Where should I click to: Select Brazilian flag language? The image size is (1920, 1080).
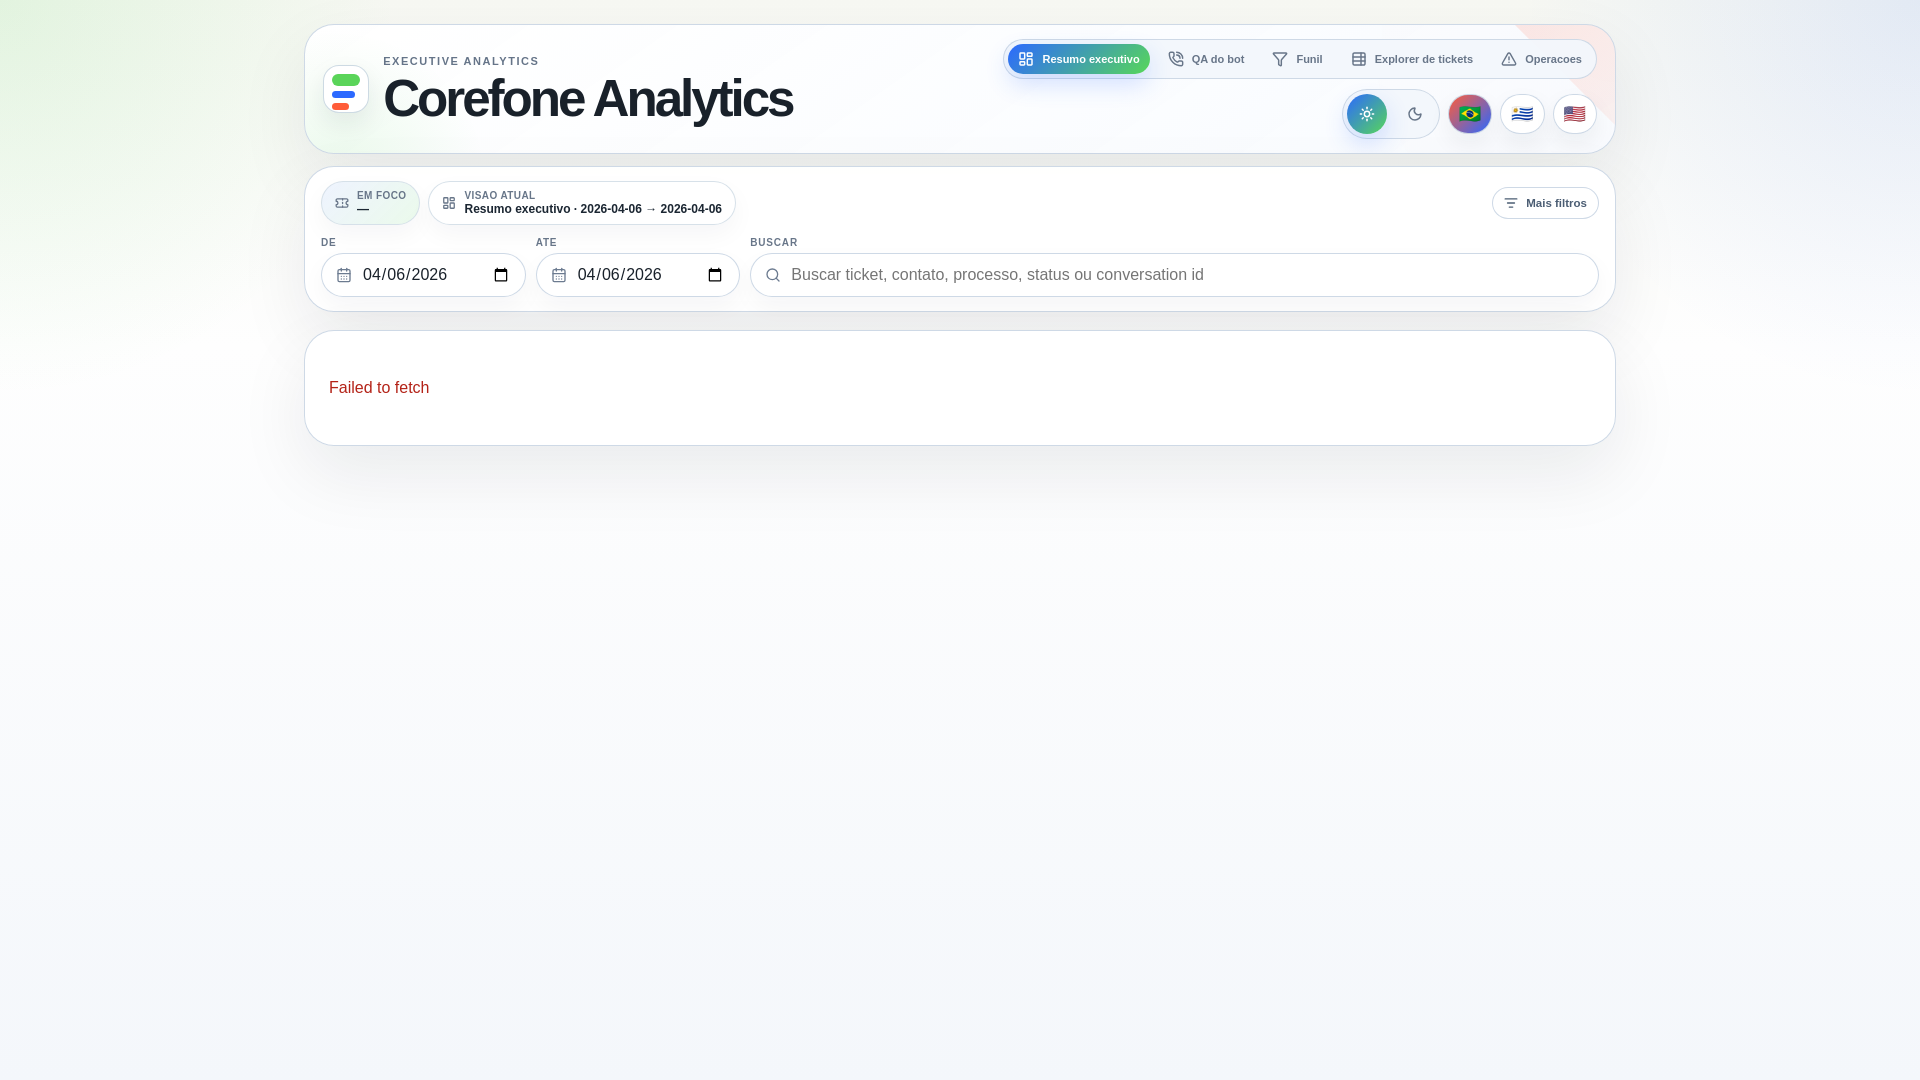pyautogui.click(x=1470, y=114)
